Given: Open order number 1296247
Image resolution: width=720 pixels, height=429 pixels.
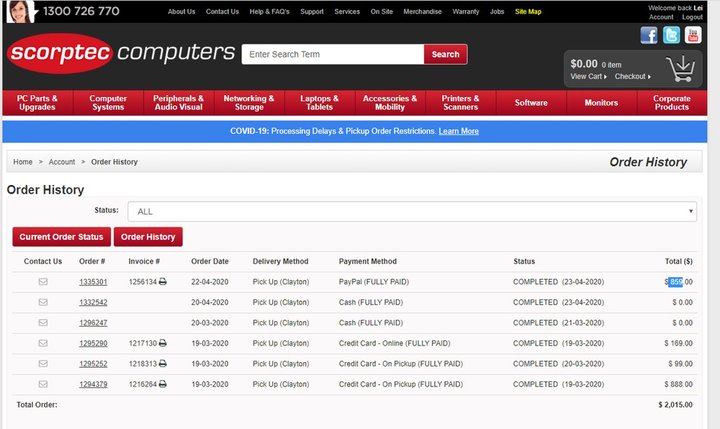Looking at the screenshot, I should [93, 323].
